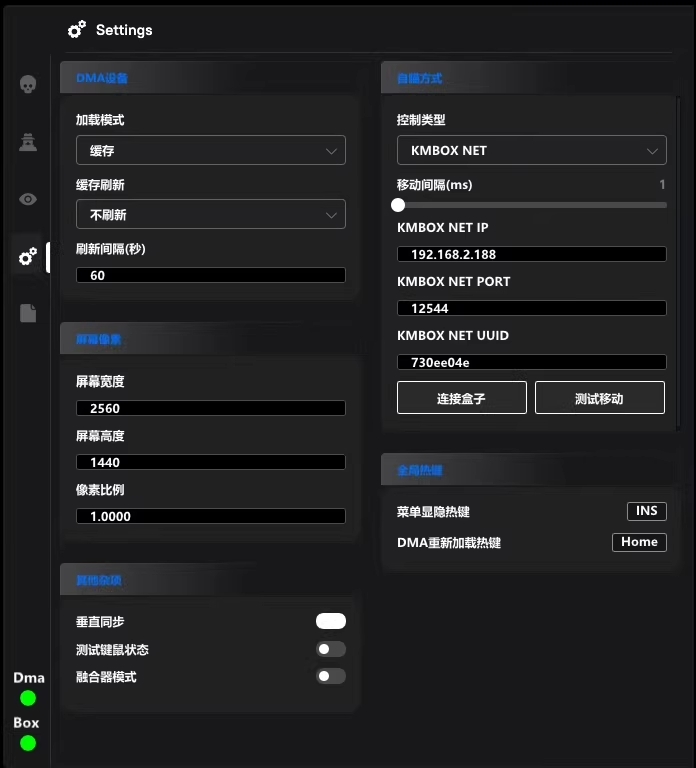Screen dimensions: 696x768
Task: Enable the 测试键鼠状态 toggle
Action: pos(330,649)
